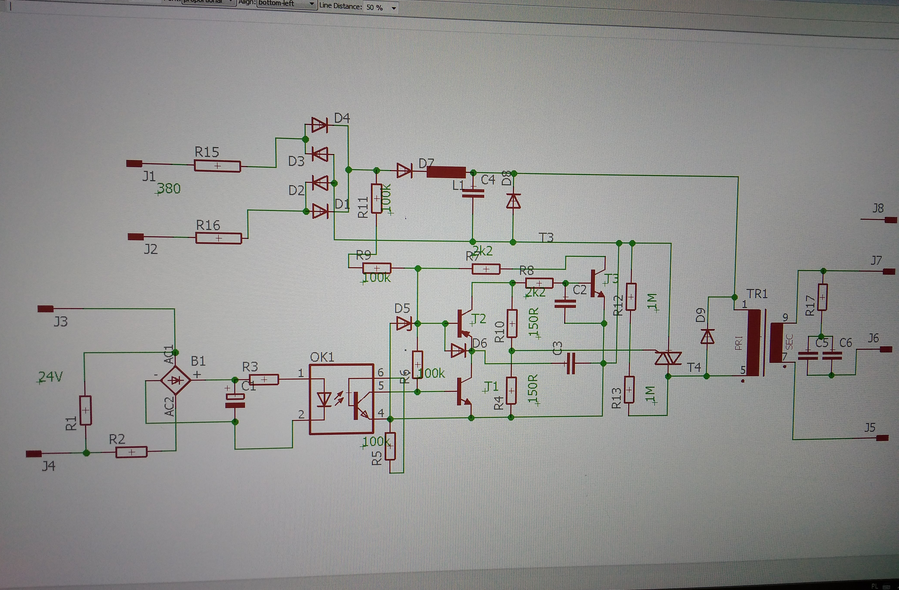
Task: Click the C1 polarized capacitor symbol
Action: point(234,401)
